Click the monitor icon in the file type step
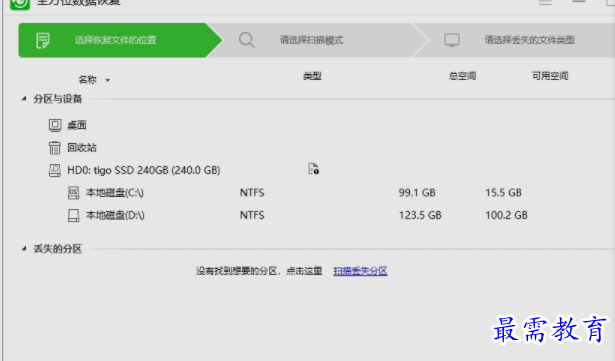Screen dimensions: 615x361 click(452, 40)
